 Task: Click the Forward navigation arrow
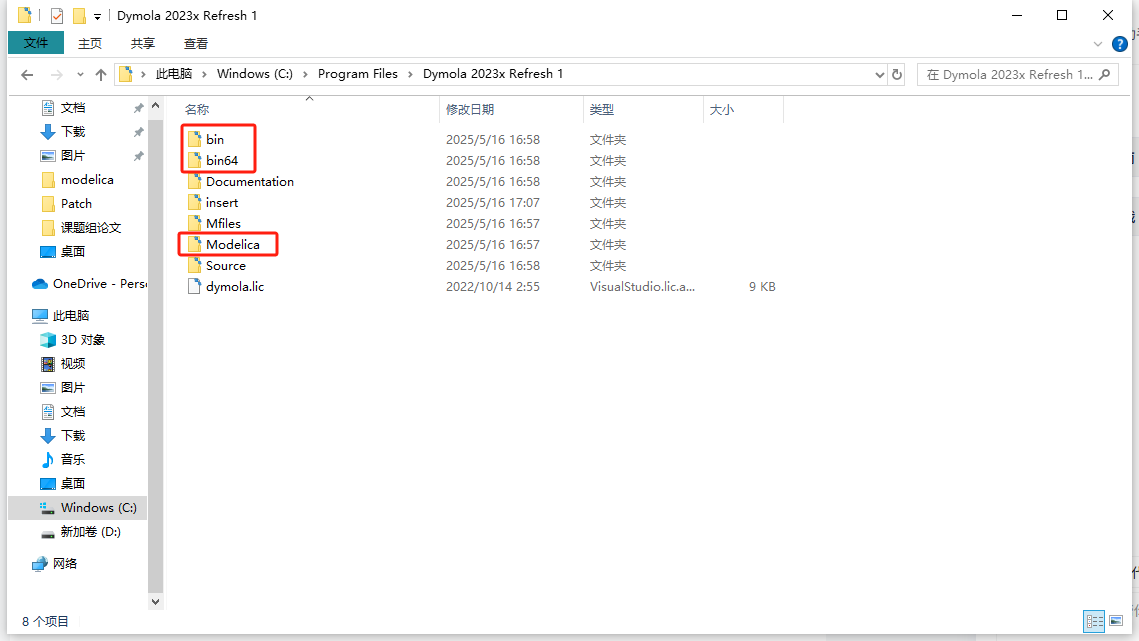pyautogui.click(x=56, y=74)
